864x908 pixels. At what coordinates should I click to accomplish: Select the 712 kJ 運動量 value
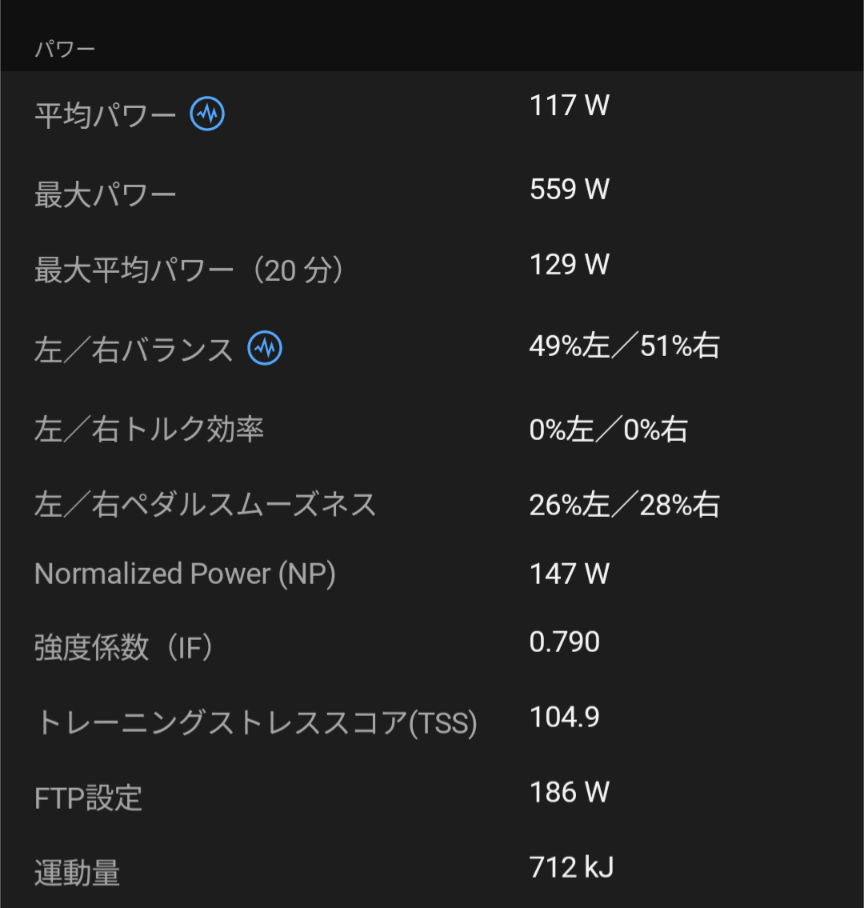point(571,867)
